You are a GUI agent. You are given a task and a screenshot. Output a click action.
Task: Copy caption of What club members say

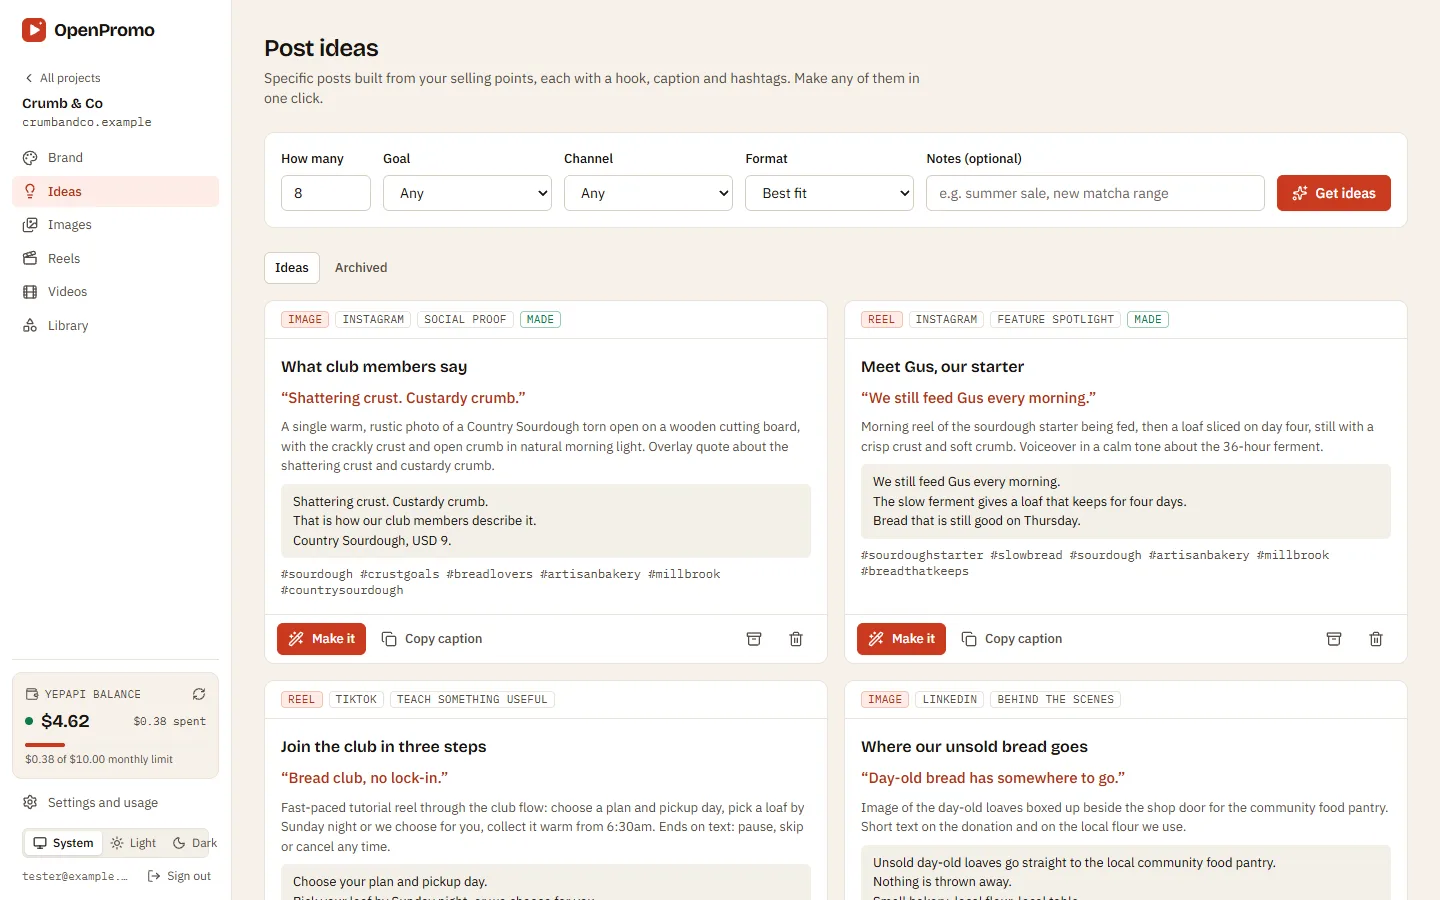coord(432,639)
